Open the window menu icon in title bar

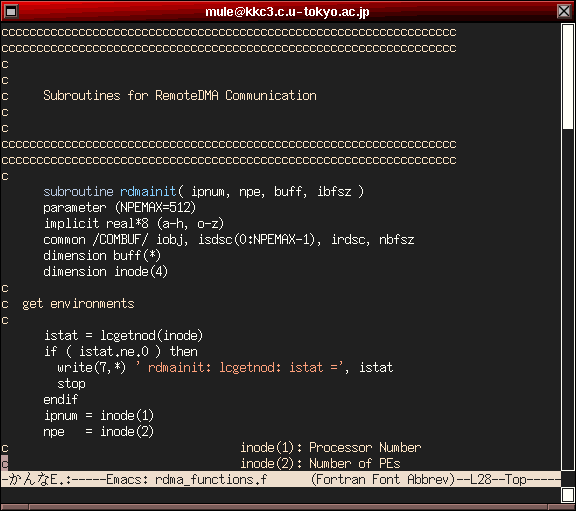click(x=11, y=11)
